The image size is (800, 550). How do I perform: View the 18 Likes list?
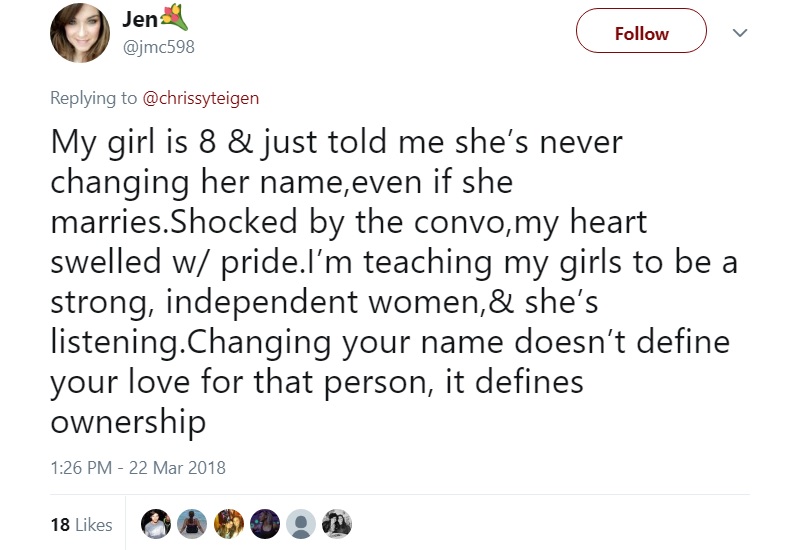point(82,524)
